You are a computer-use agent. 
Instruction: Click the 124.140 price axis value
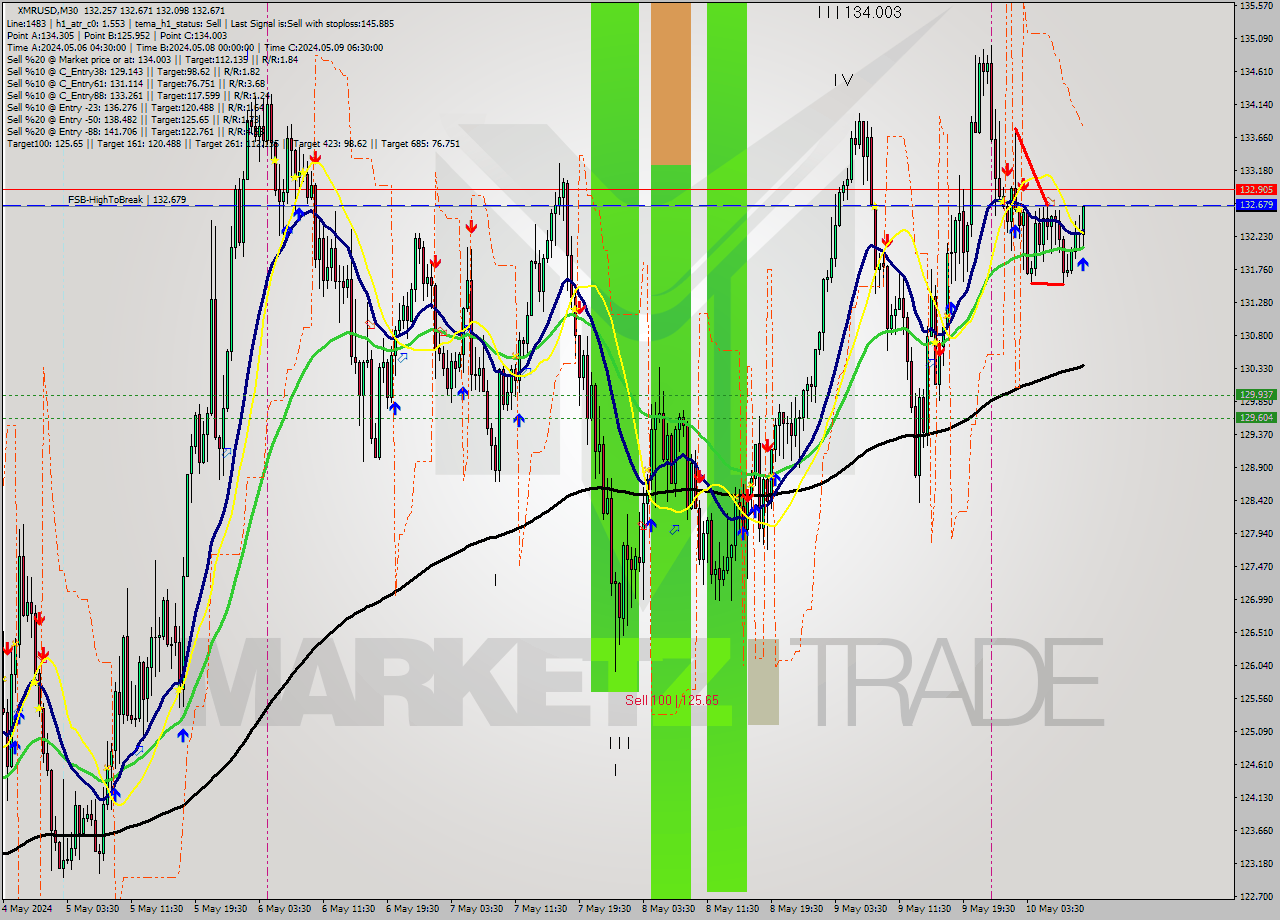1256,798
